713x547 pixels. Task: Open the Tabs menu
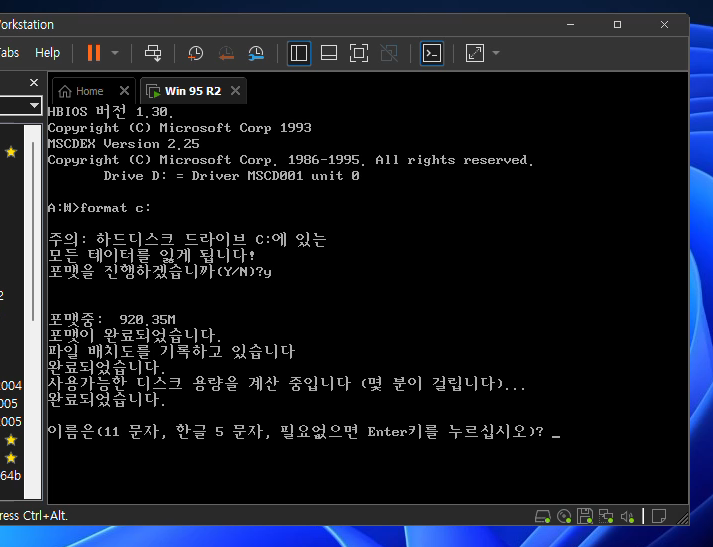[9, 53]
